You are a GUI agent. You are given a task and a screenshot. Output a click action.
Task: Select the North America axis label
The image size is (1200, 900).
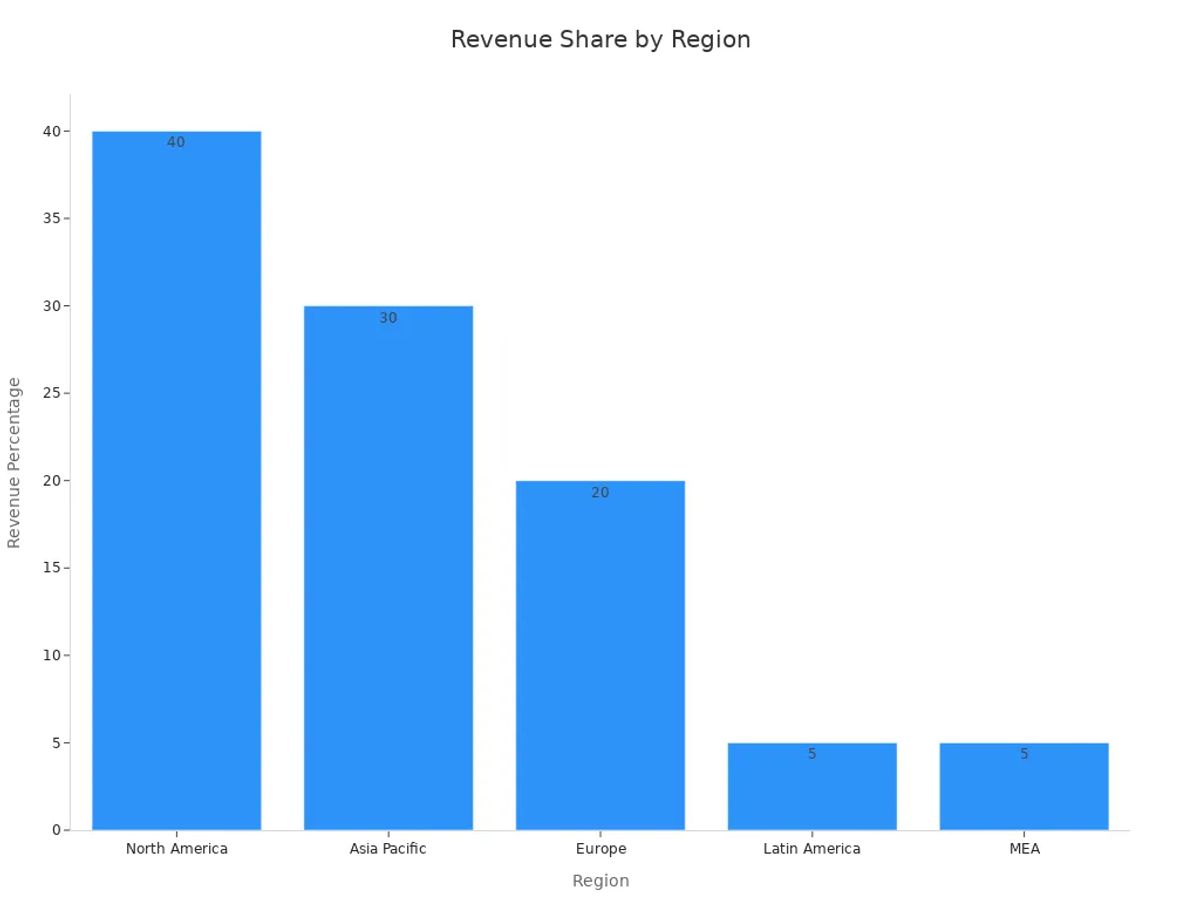point(176,848)
